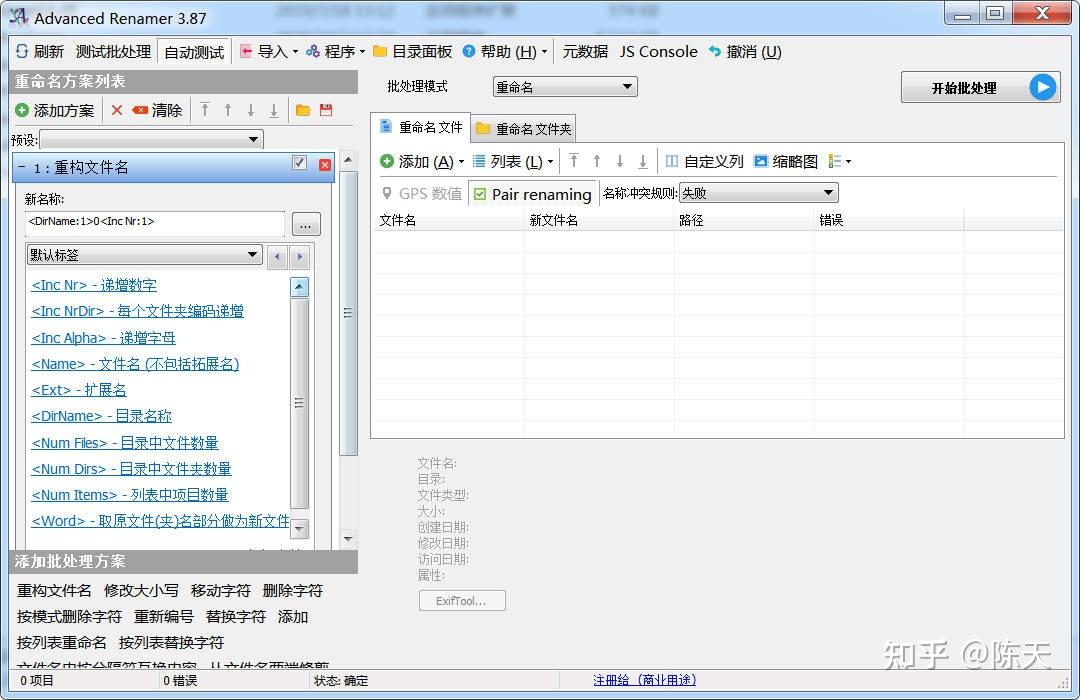Click Customize columns (自定义列) icon
1080x700 pixels.
[x=672, y=161]
